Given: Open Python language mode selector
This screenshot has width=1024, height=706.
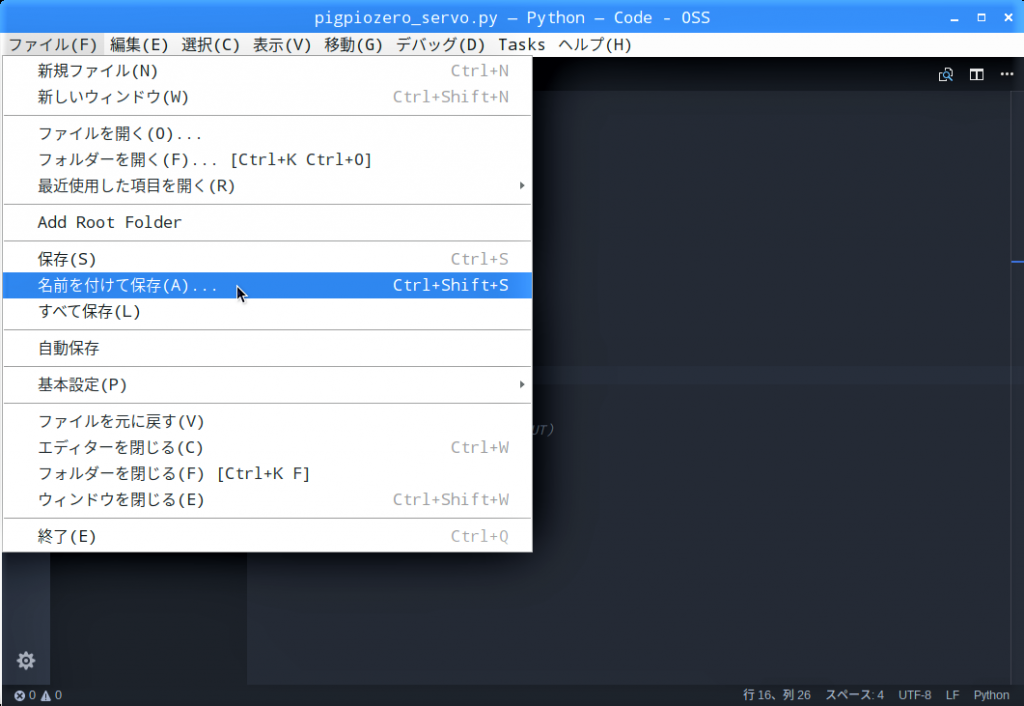Looking at the screenshot, I should click(x=991, y=695).
